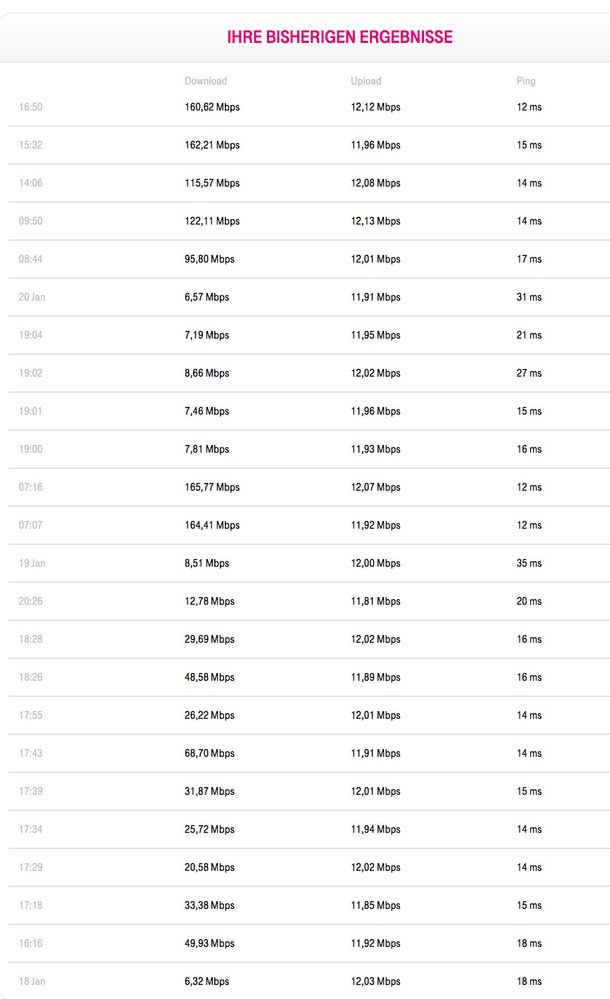Select the 16:50 result timestamp

tap(30, 107)
